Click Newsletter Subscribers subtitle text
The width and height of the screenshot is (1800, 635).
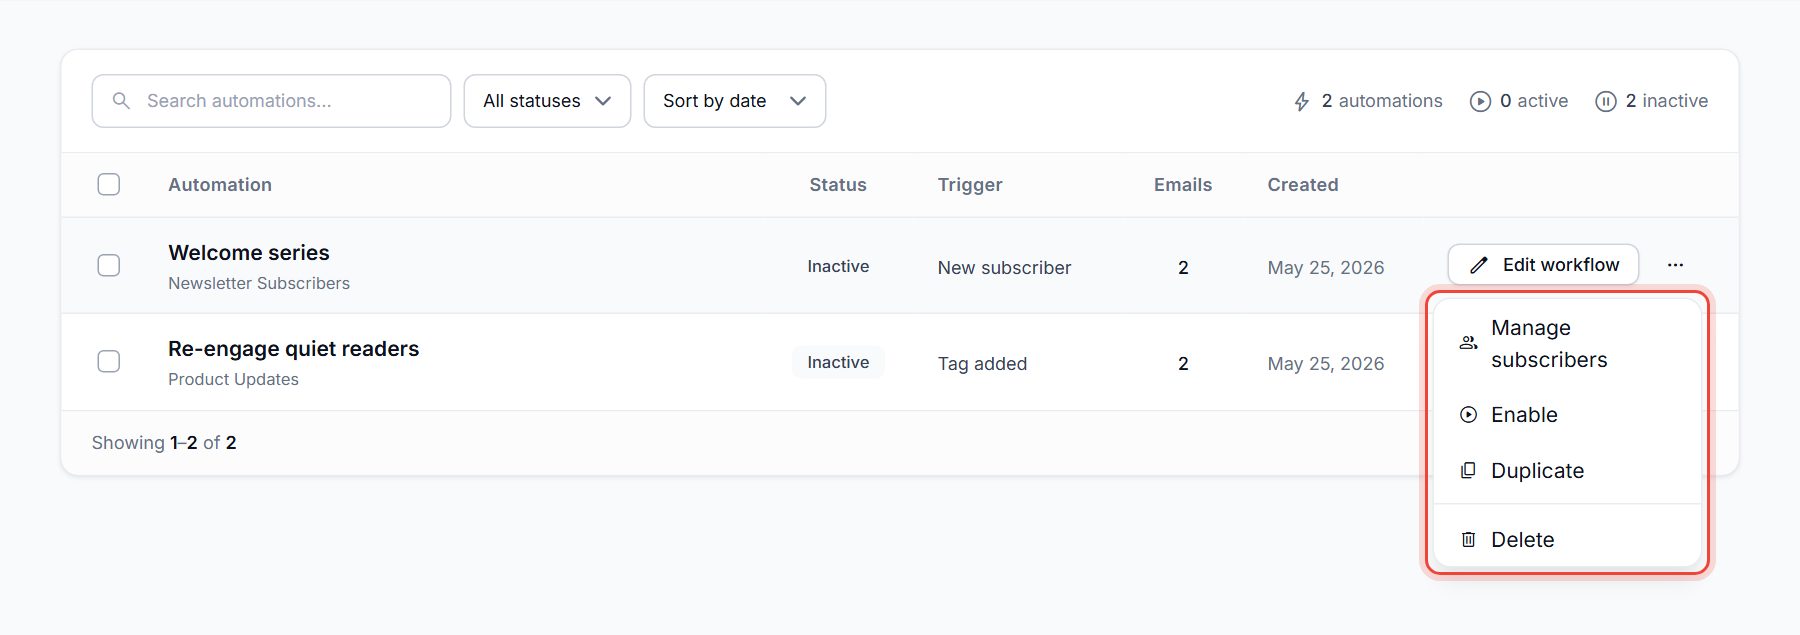click(x=259, y=284)
